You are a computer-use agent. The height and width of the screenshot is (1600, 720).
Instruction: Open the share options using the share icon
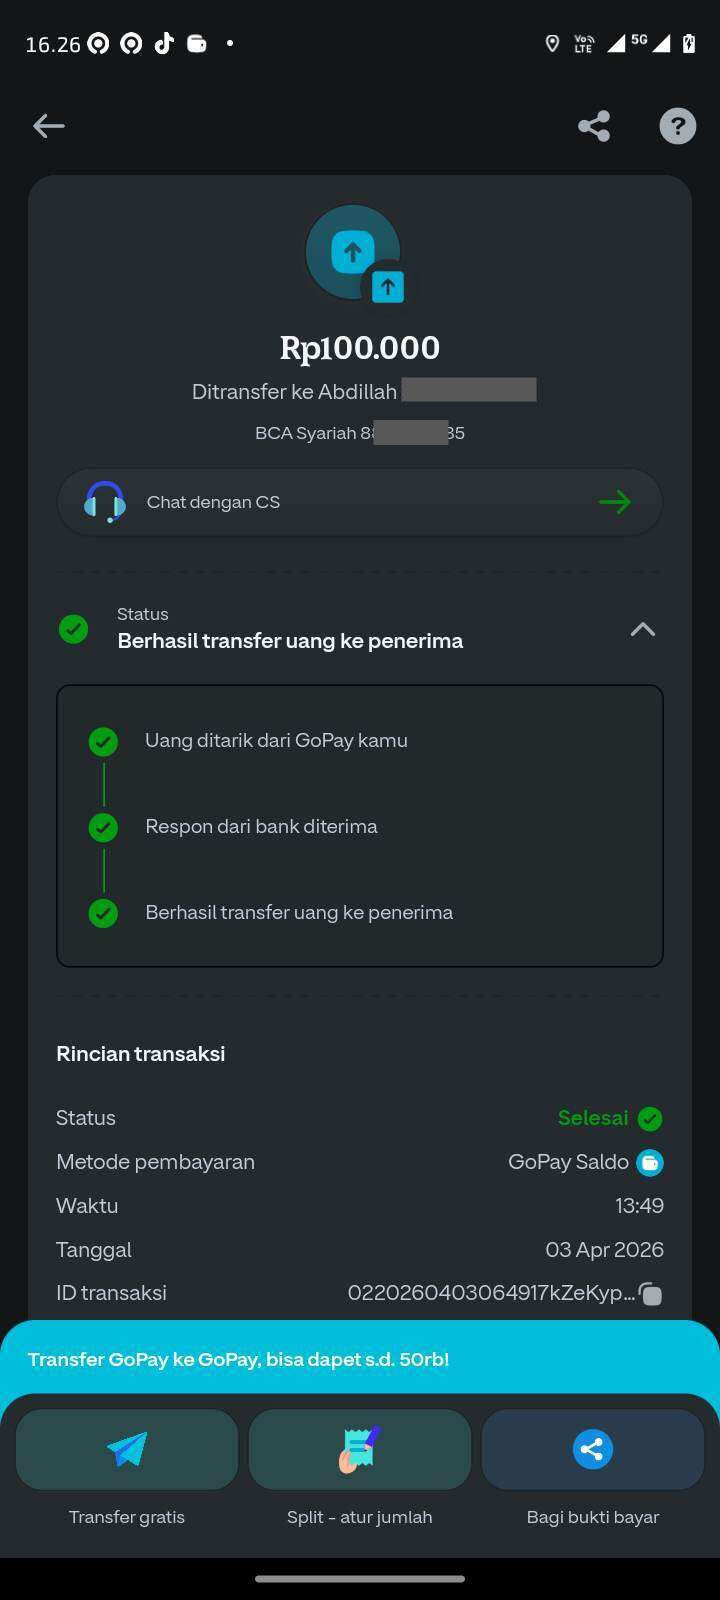point(593,126)
